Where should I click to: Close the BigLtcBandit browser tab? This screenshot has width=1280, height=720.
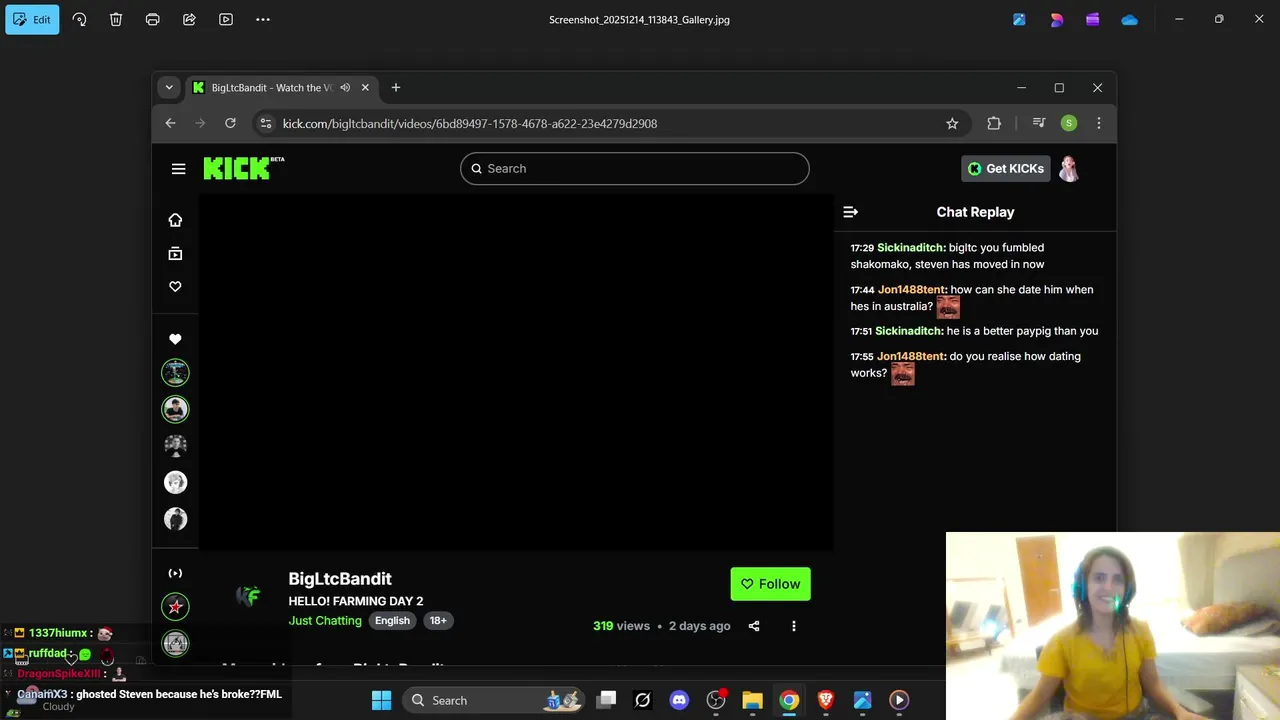[x=365, y=87]
